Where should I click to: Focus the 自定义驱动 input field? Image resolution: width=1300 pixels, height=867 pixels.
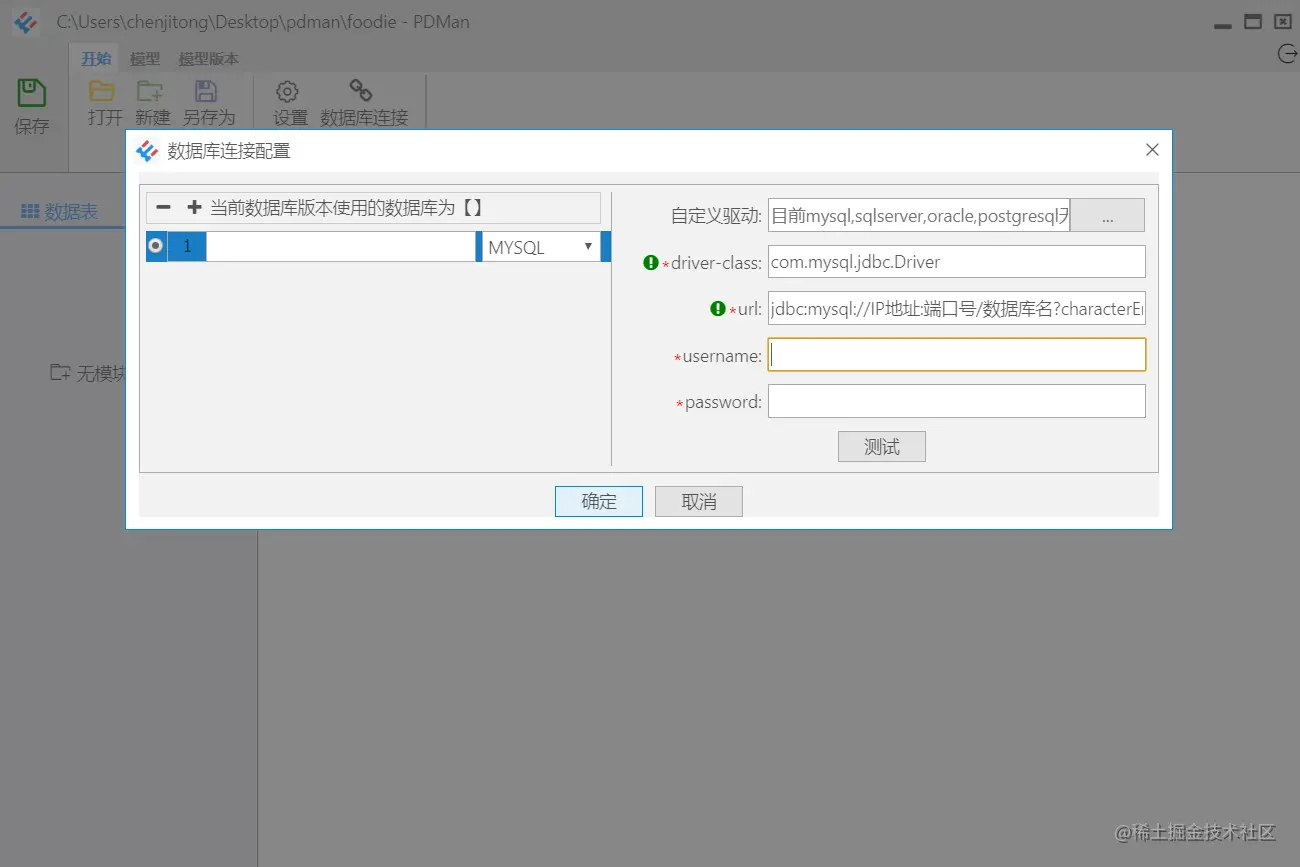point(919,215)
